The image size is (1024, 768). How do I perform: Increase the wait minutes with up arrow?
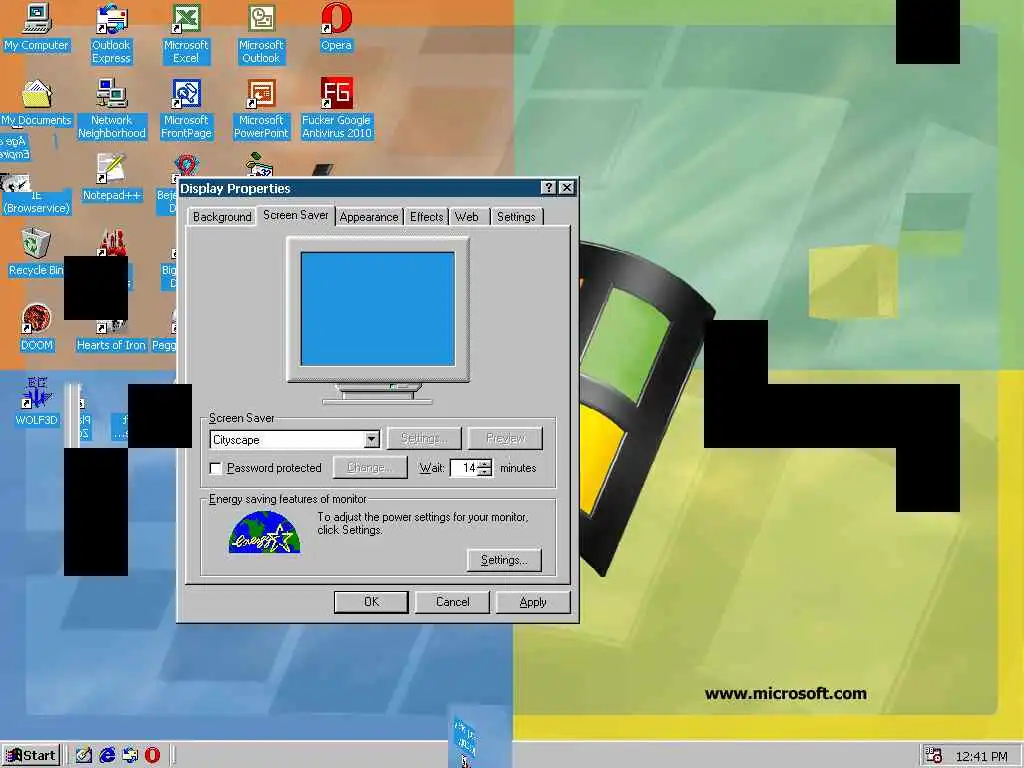pyautogui.click(x=484, y=464)
